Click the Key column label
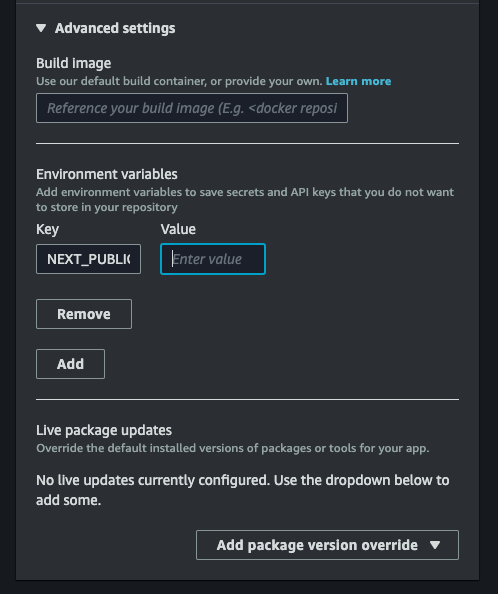The height and width of the screenshot is (594, 498). (x=47, y=229)
